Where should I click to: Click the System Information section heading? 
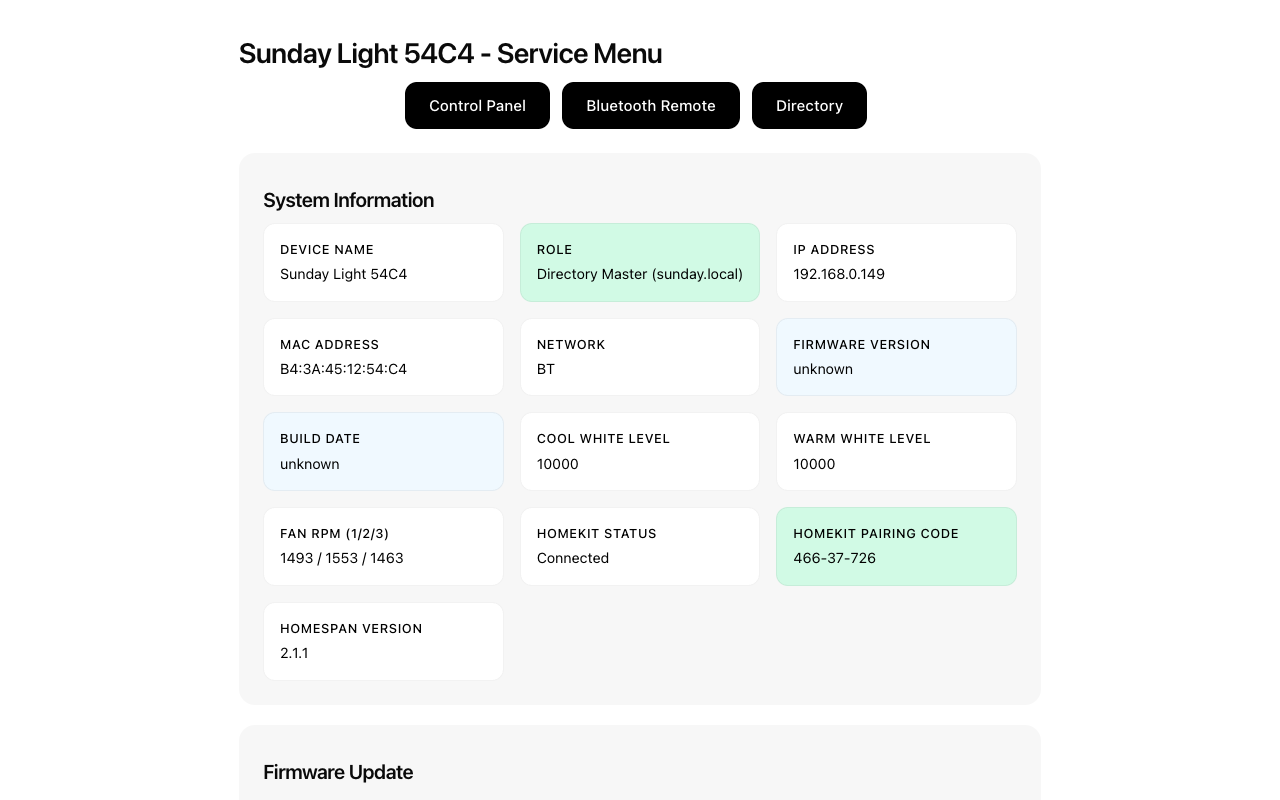click(x=348, y=200)
